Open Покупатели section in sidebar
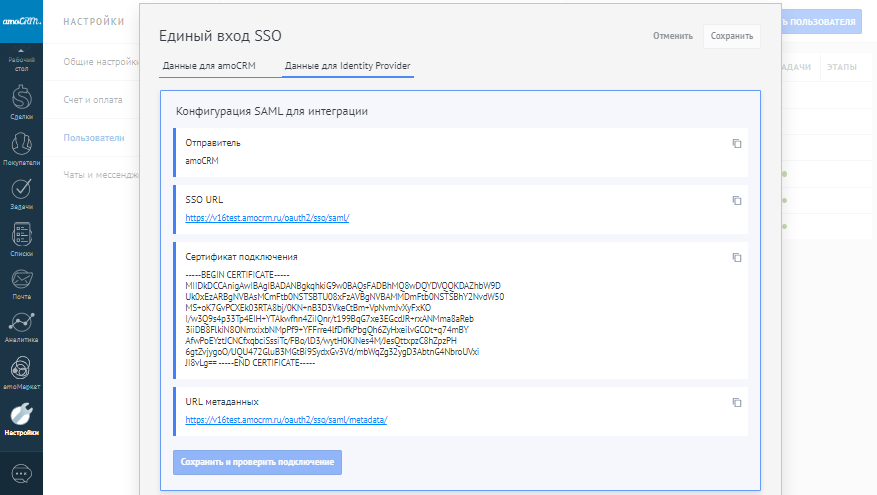 [21, 147]
